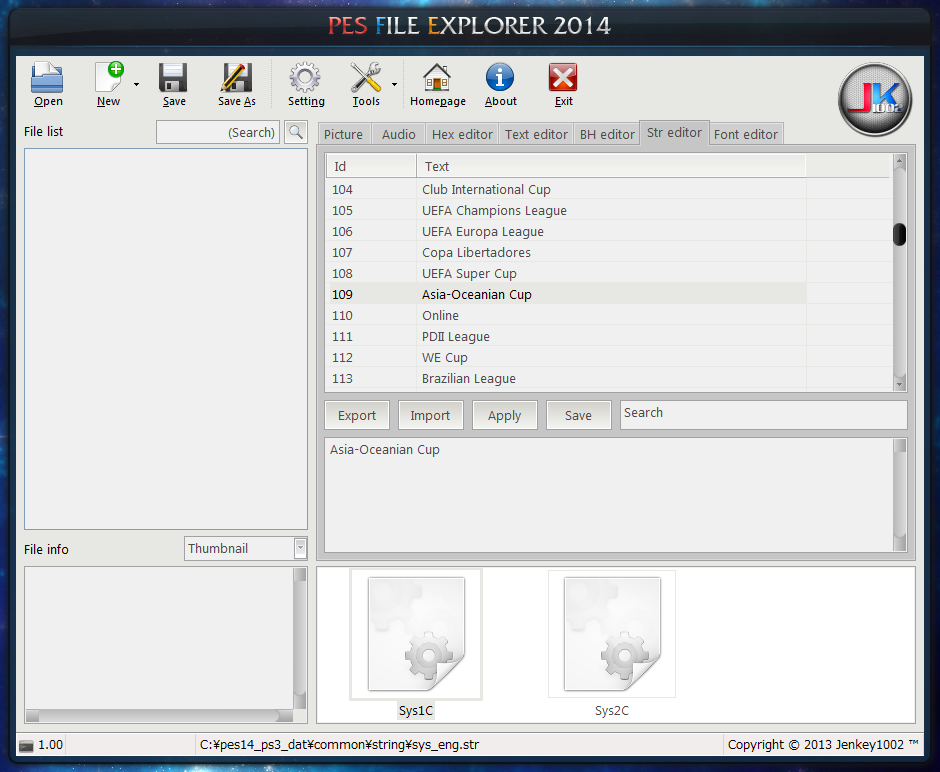Image resolution: width=940 pixels, height=772 pixels.
Task: Expand the Tools dropdown arrow
Action: tap(394, 85)
